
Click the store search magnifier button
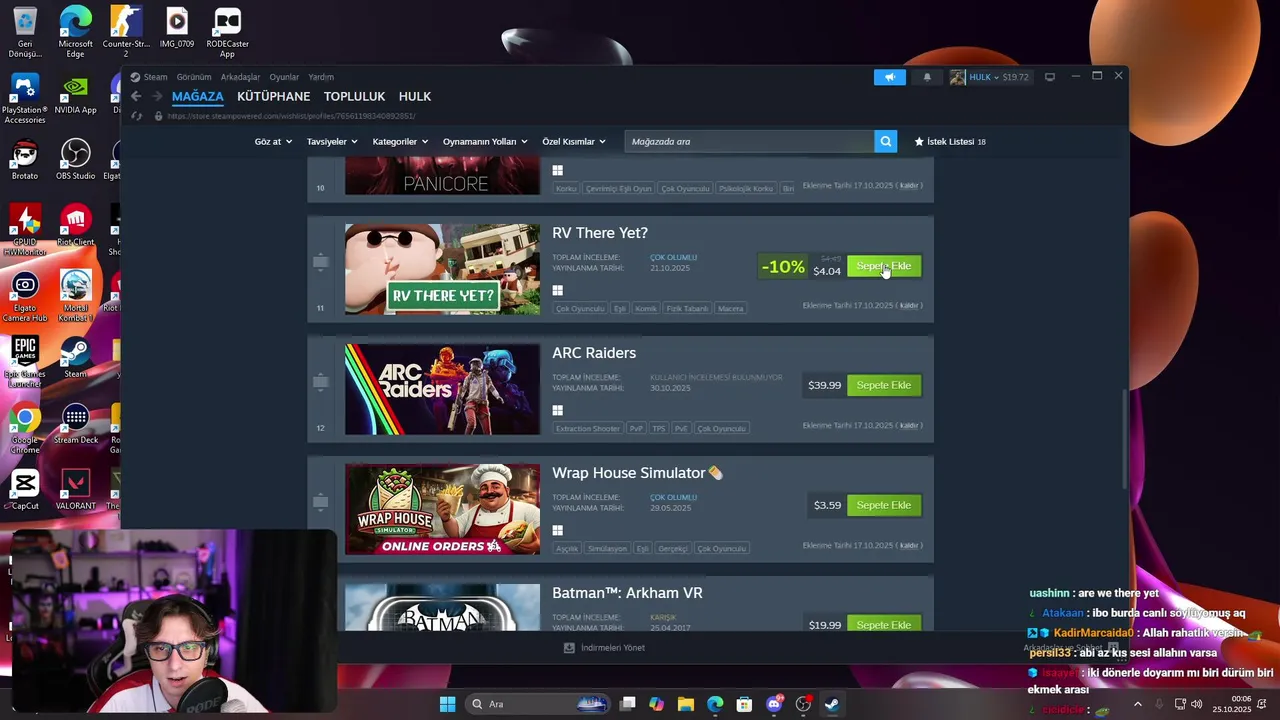[885, 142]
